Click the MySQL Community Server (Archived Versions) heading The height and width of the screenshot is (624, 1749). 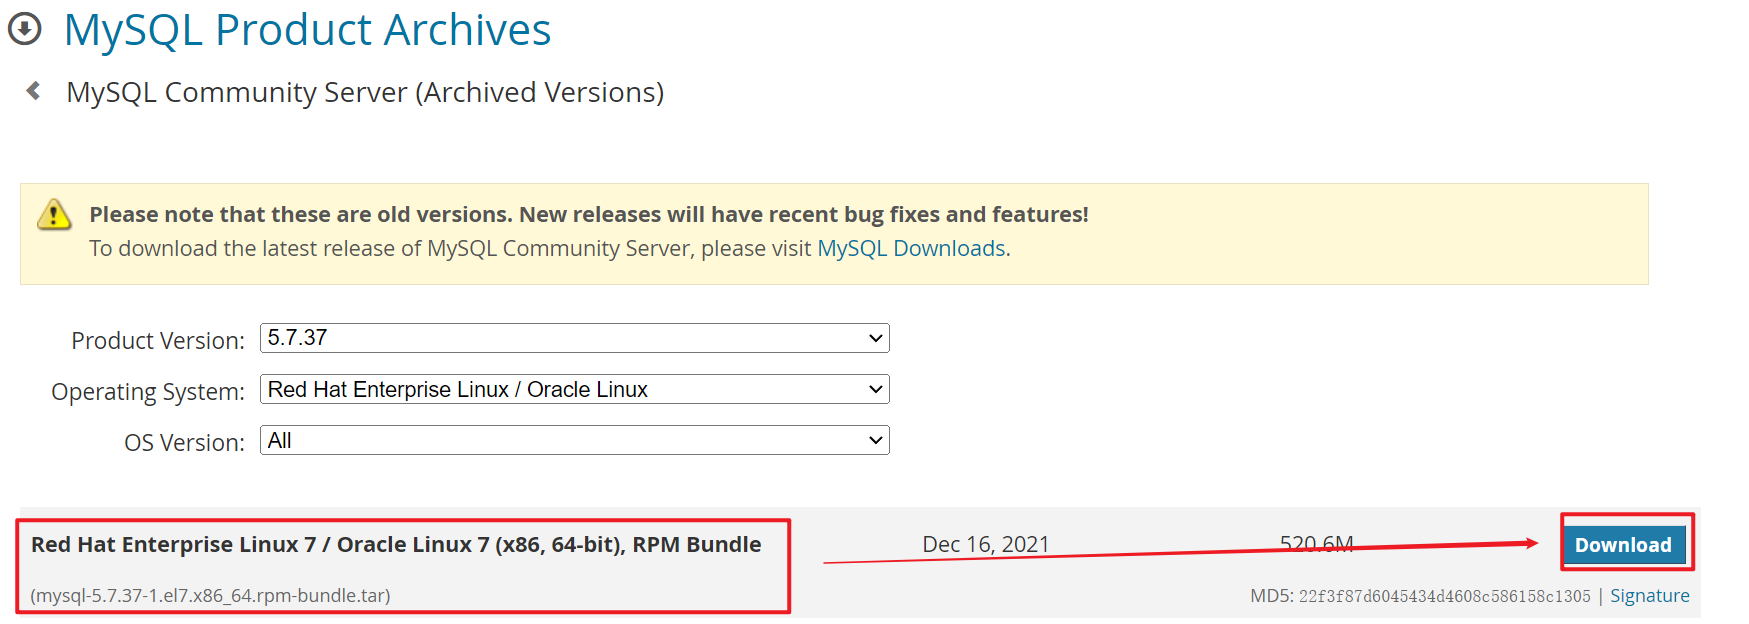tap(365, 92)
